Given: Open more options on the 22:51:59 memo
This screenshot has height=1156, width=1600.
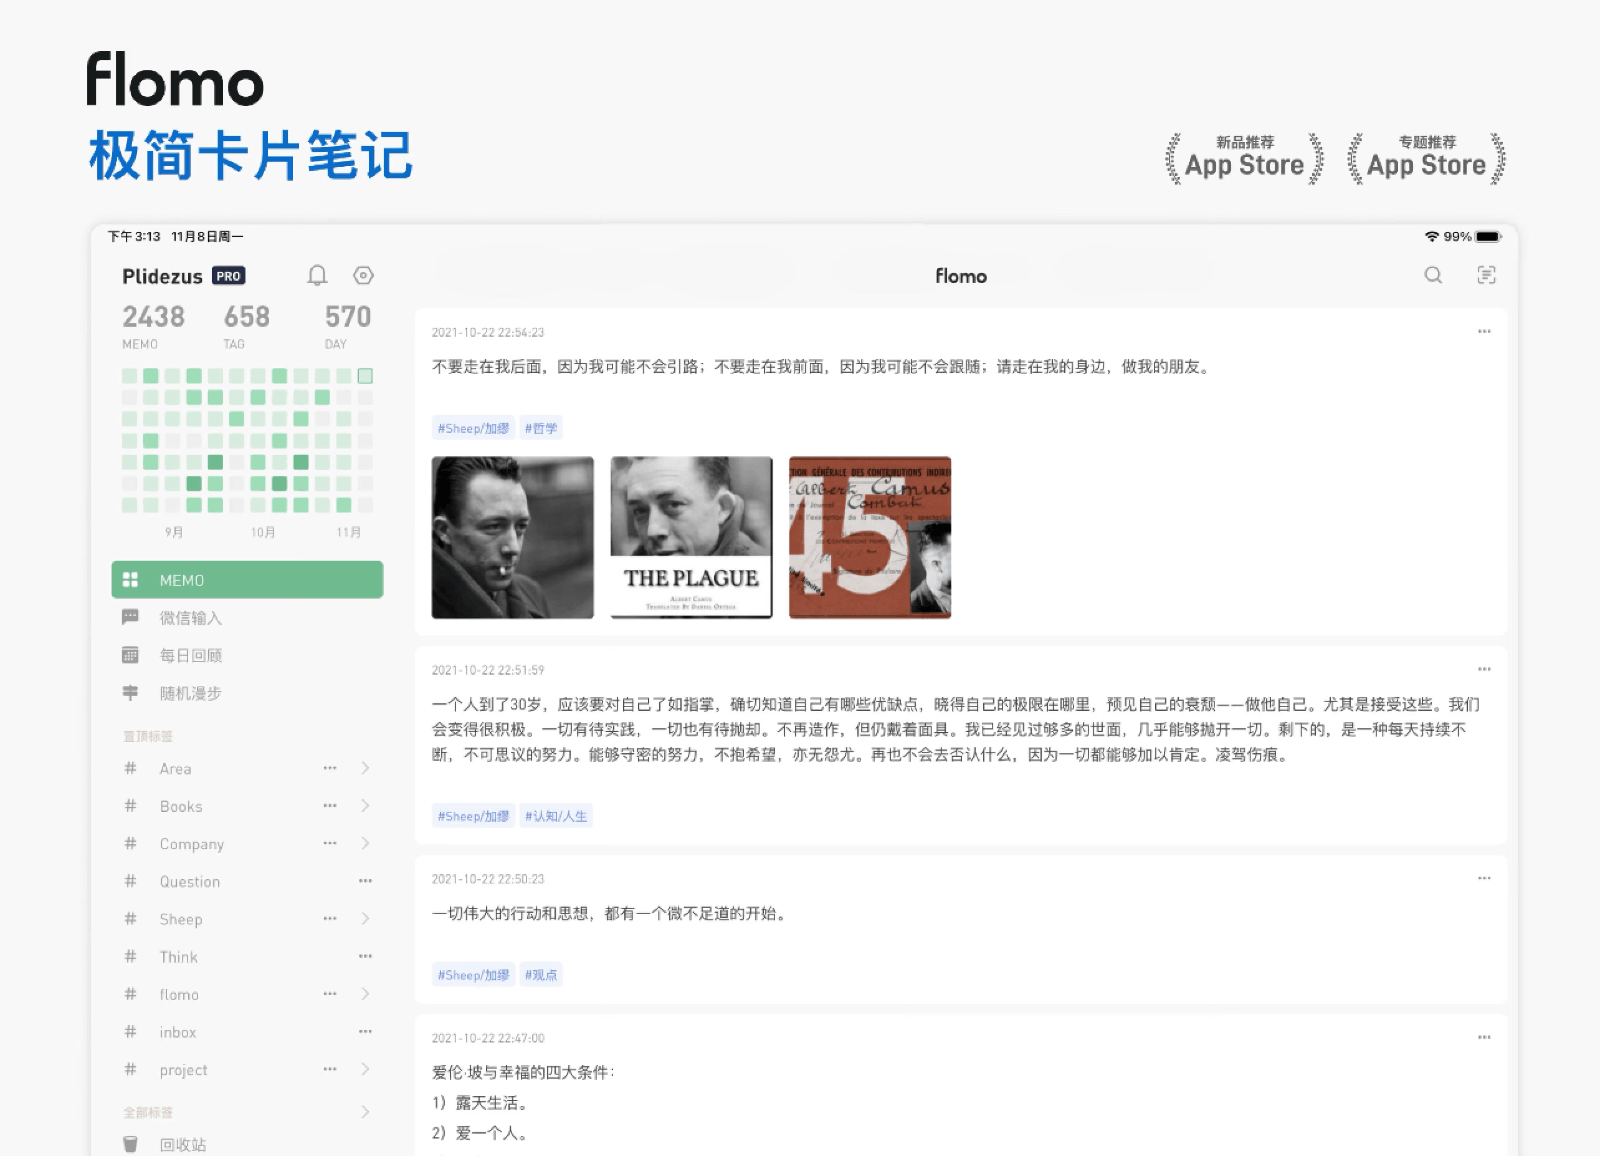Looking at the screenshot, I should click(1484, 670).
